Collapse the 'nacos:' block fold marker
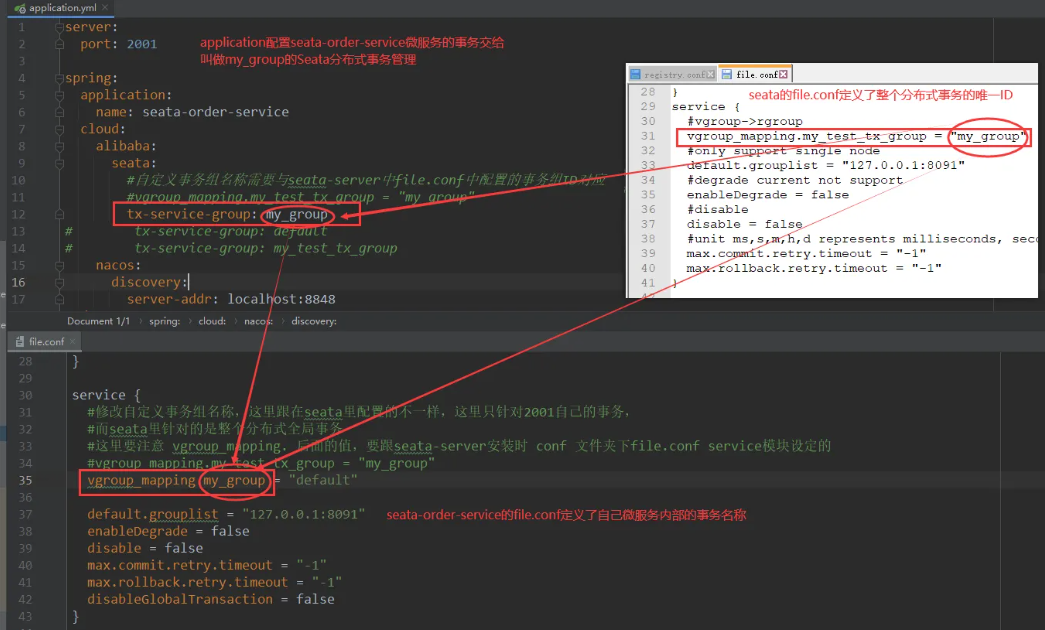The width and height of the screenshot is (1045, 630). pyautogui.click(x=59, y=265)
